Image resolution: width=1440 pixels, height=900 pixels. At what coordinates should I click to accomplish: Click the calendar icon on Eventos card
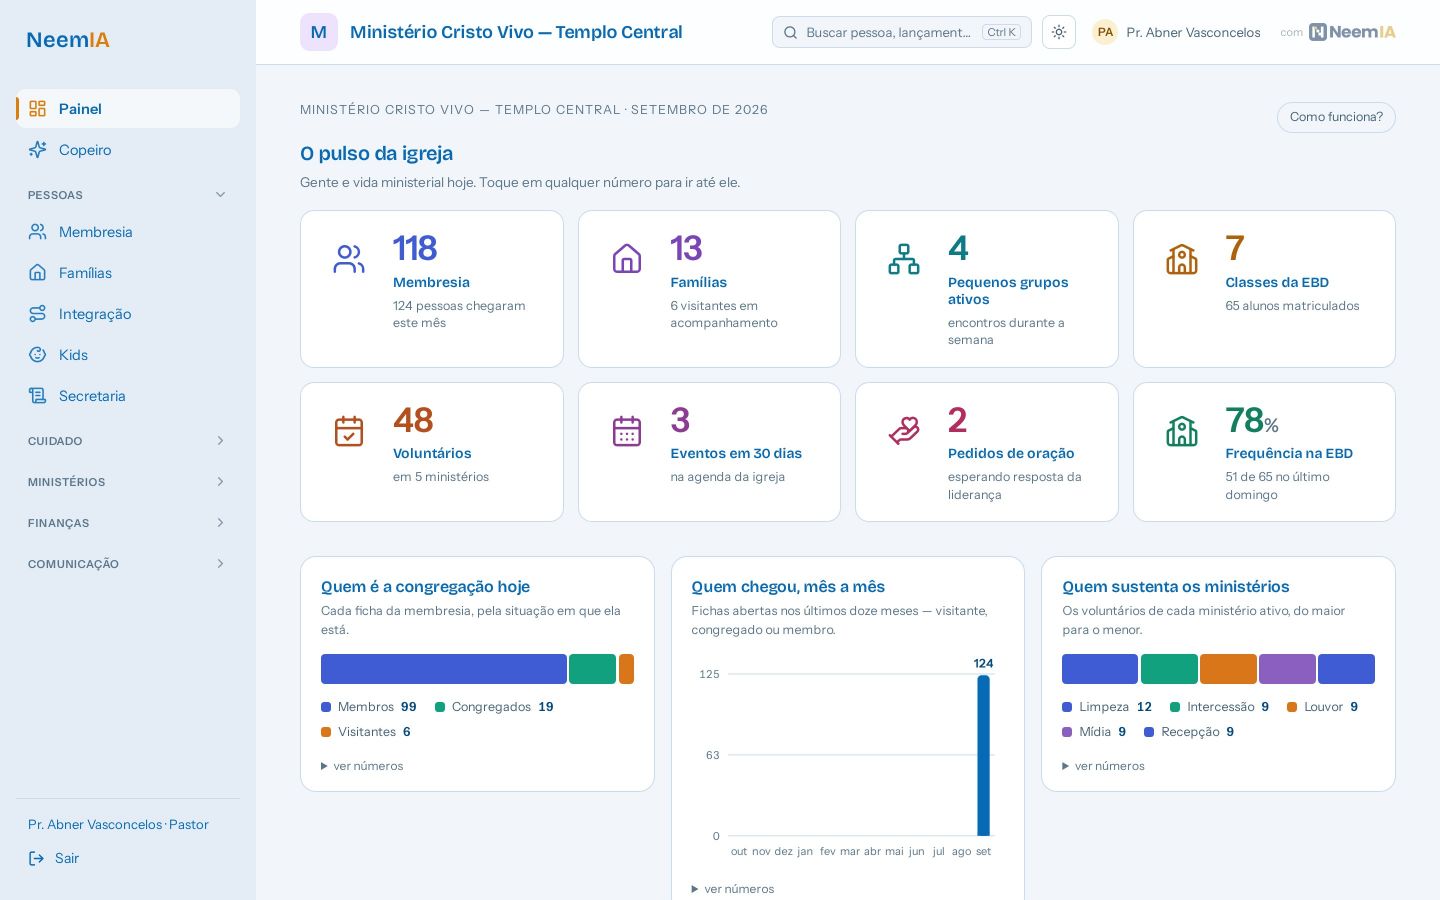627,431
